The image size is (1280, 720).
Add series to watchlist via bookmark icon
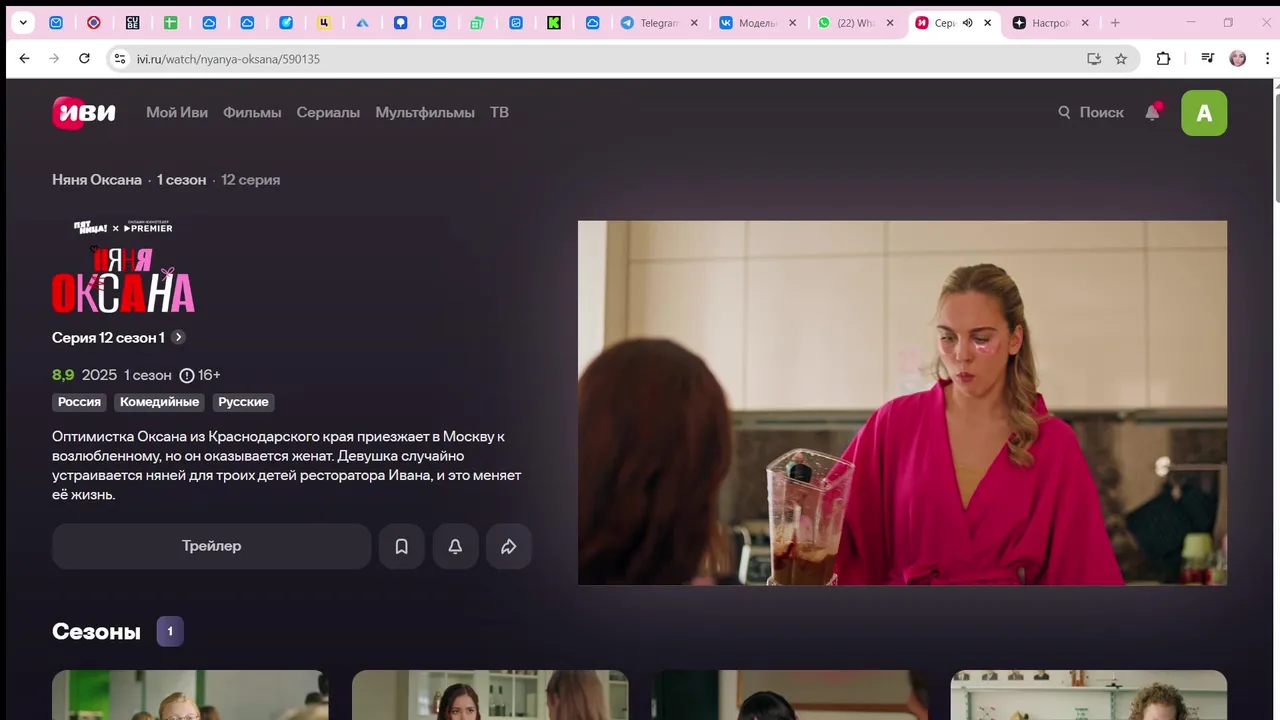tap(401, 546)
